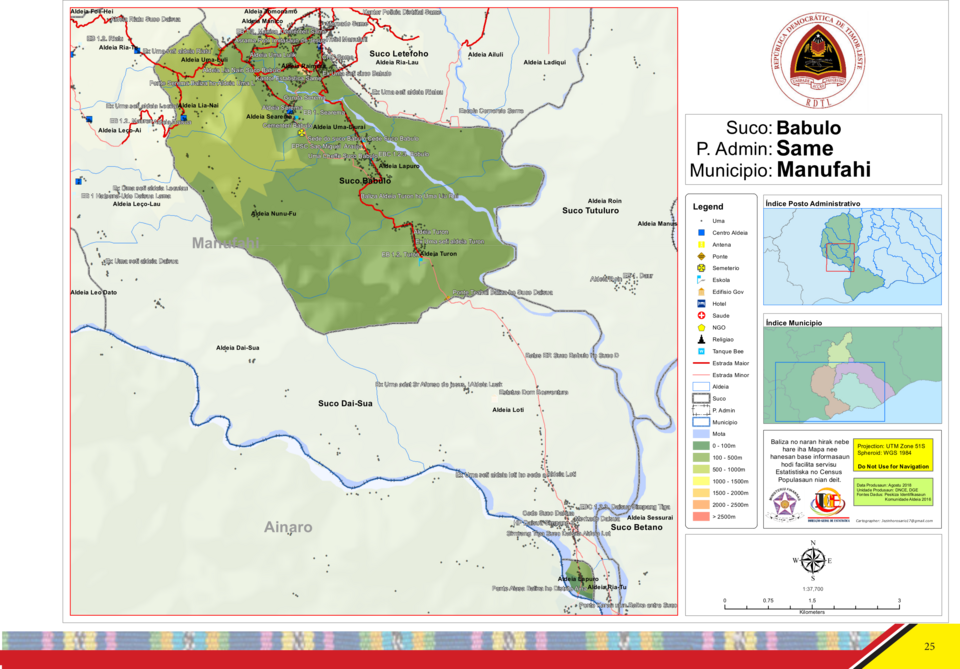This screenshot has height=669, width=960.
Task: Click the Estrada Maior red line sample
Action: pyautogui.click(x=701, y=363)
